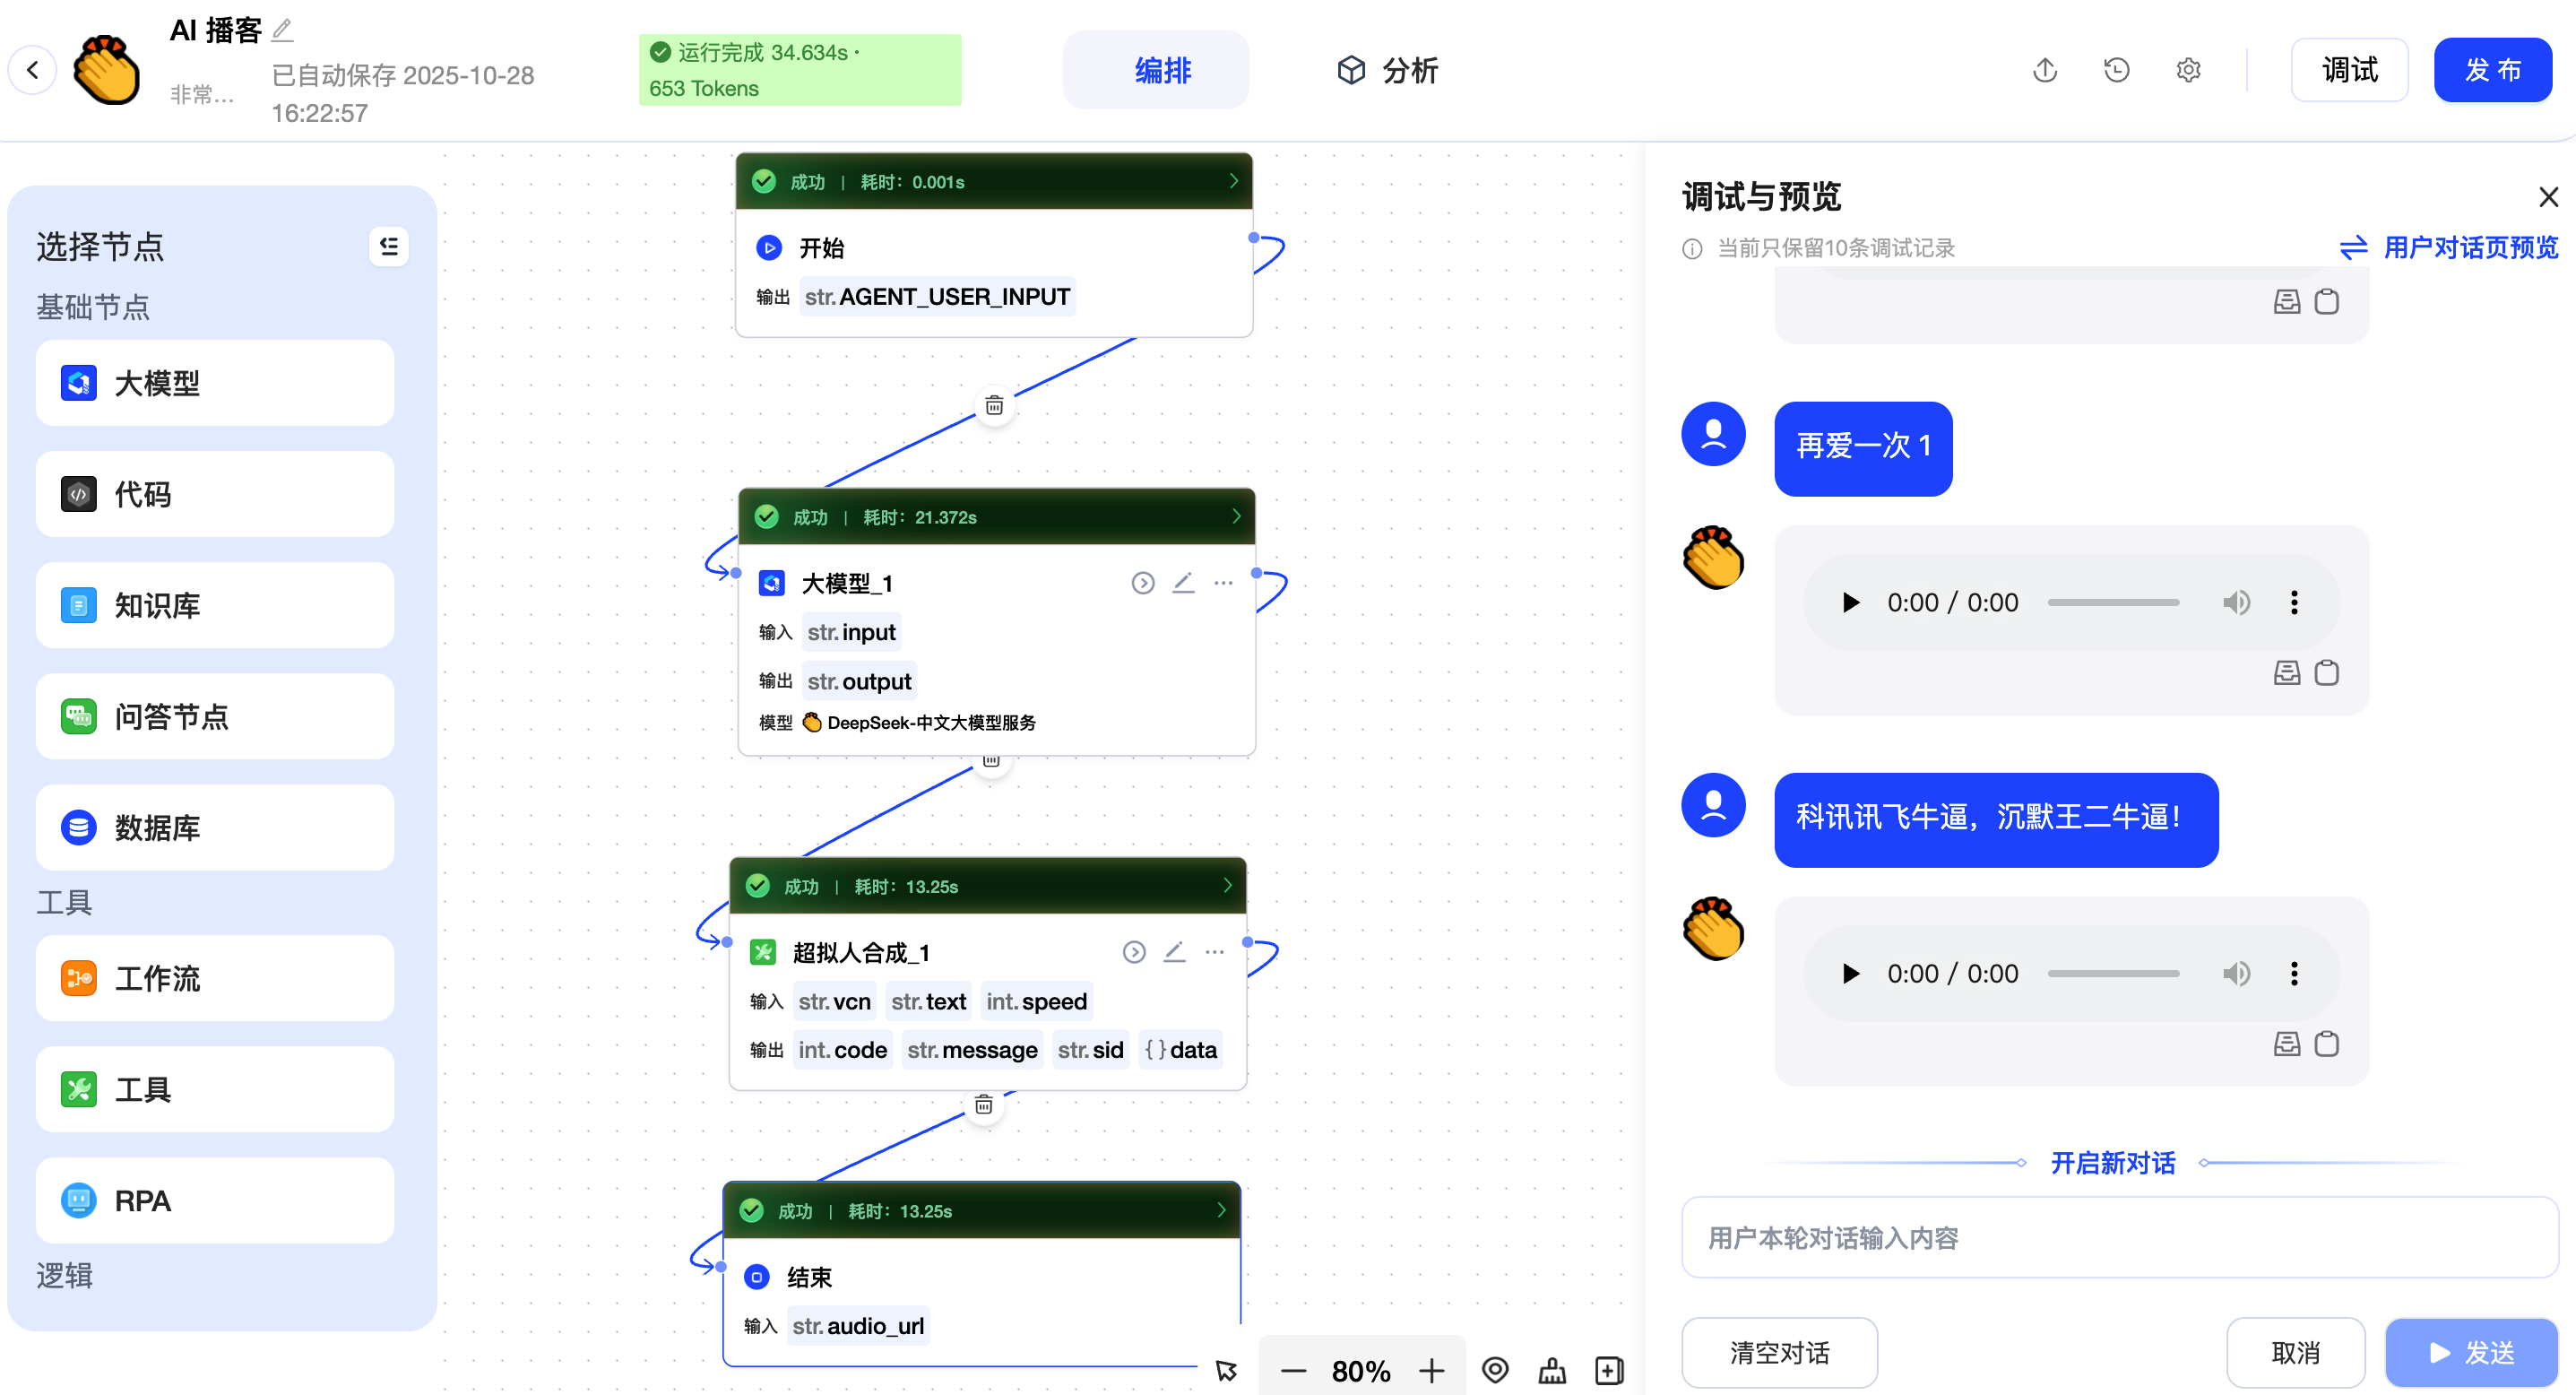The width and height of the screenshot is (2576, 1395).
Task: Collapse the 选择节点 panel with the list icon
Action: pos(389,246)
